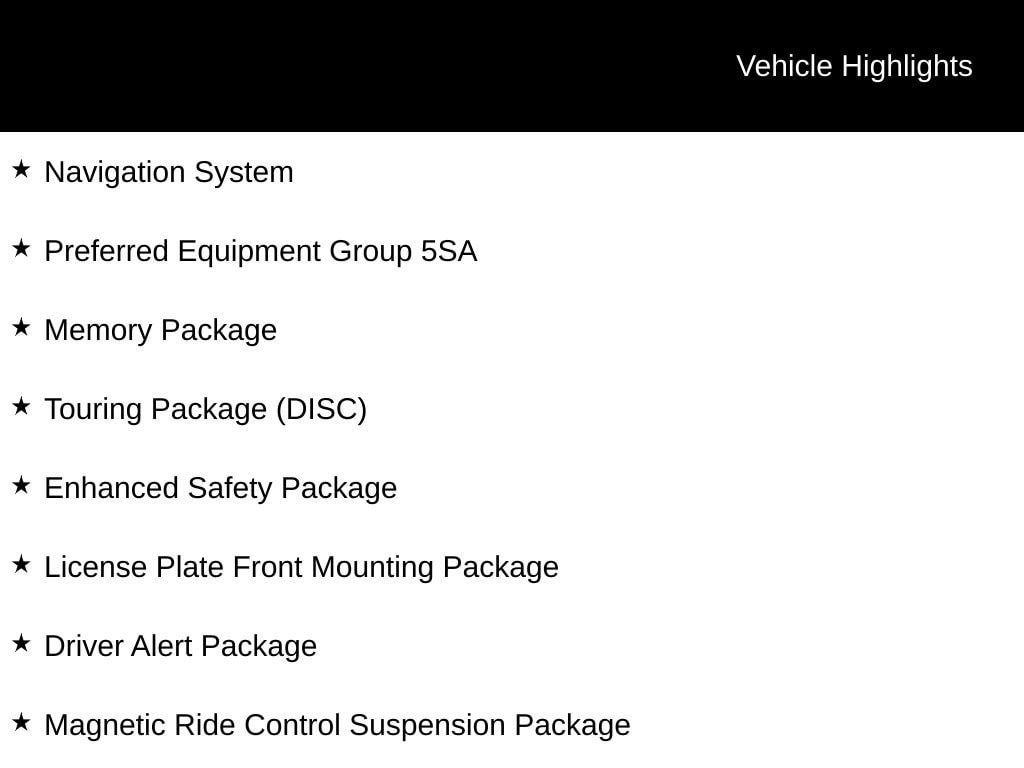Click the star beside Magnetic Ride Control
Screen dimensions: 1024x768
pyautogui.click(x=21, y=722)
